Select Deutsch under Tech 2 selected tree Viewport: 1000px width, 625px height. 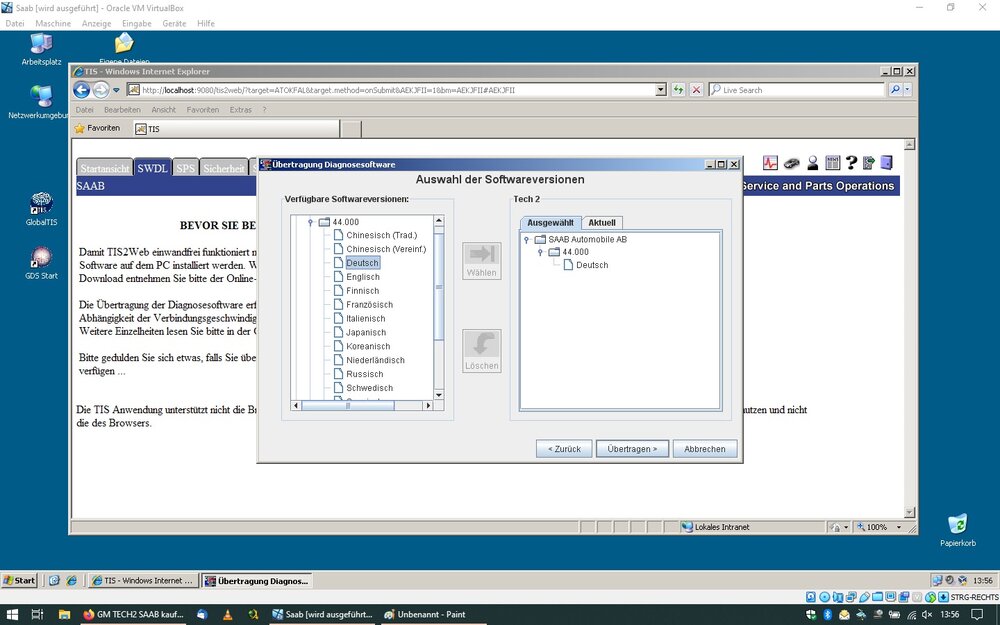592,265
